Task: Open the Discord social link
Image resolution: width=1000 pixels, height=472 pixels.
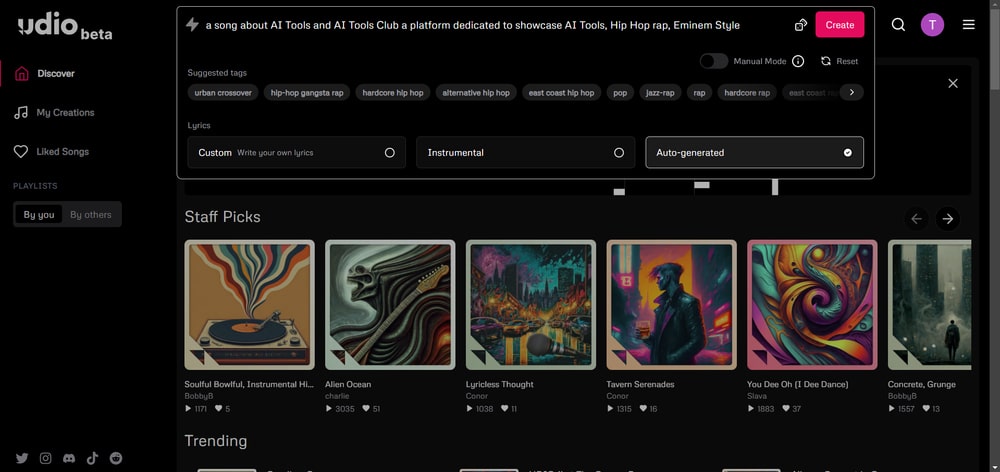Action: tap(69, 458)
